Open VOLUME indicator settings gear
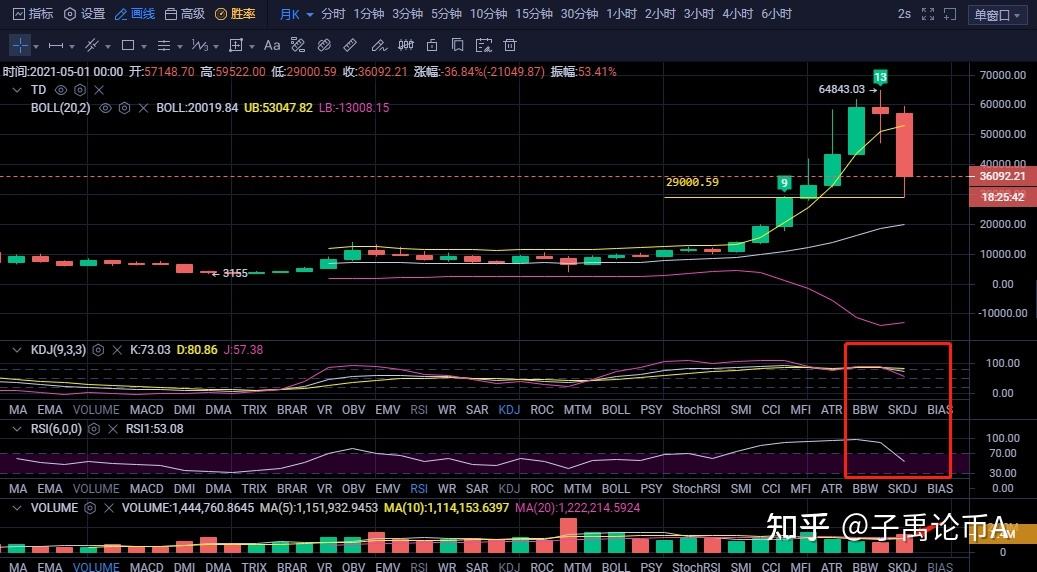Viewport: 1037px width, 572px height. tap(90, 508)
